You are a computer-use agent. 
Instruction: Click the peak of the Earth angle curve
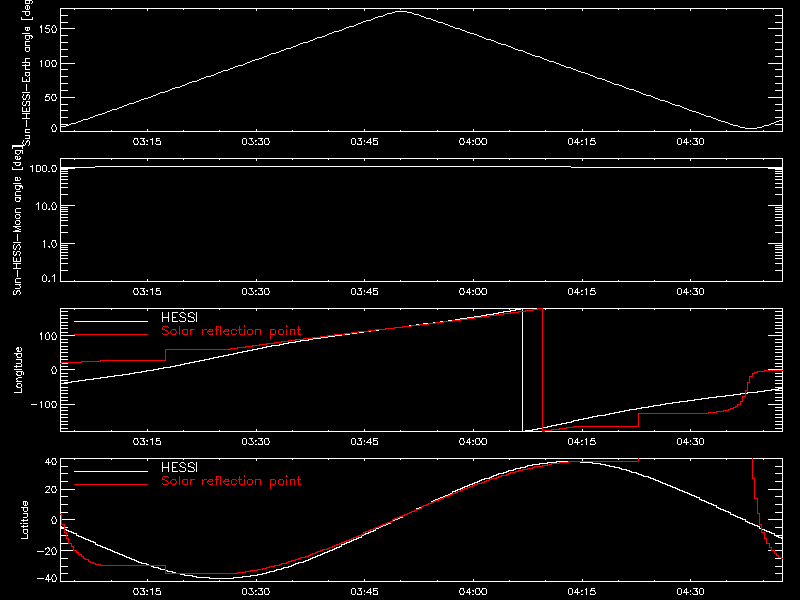[402, 11]
